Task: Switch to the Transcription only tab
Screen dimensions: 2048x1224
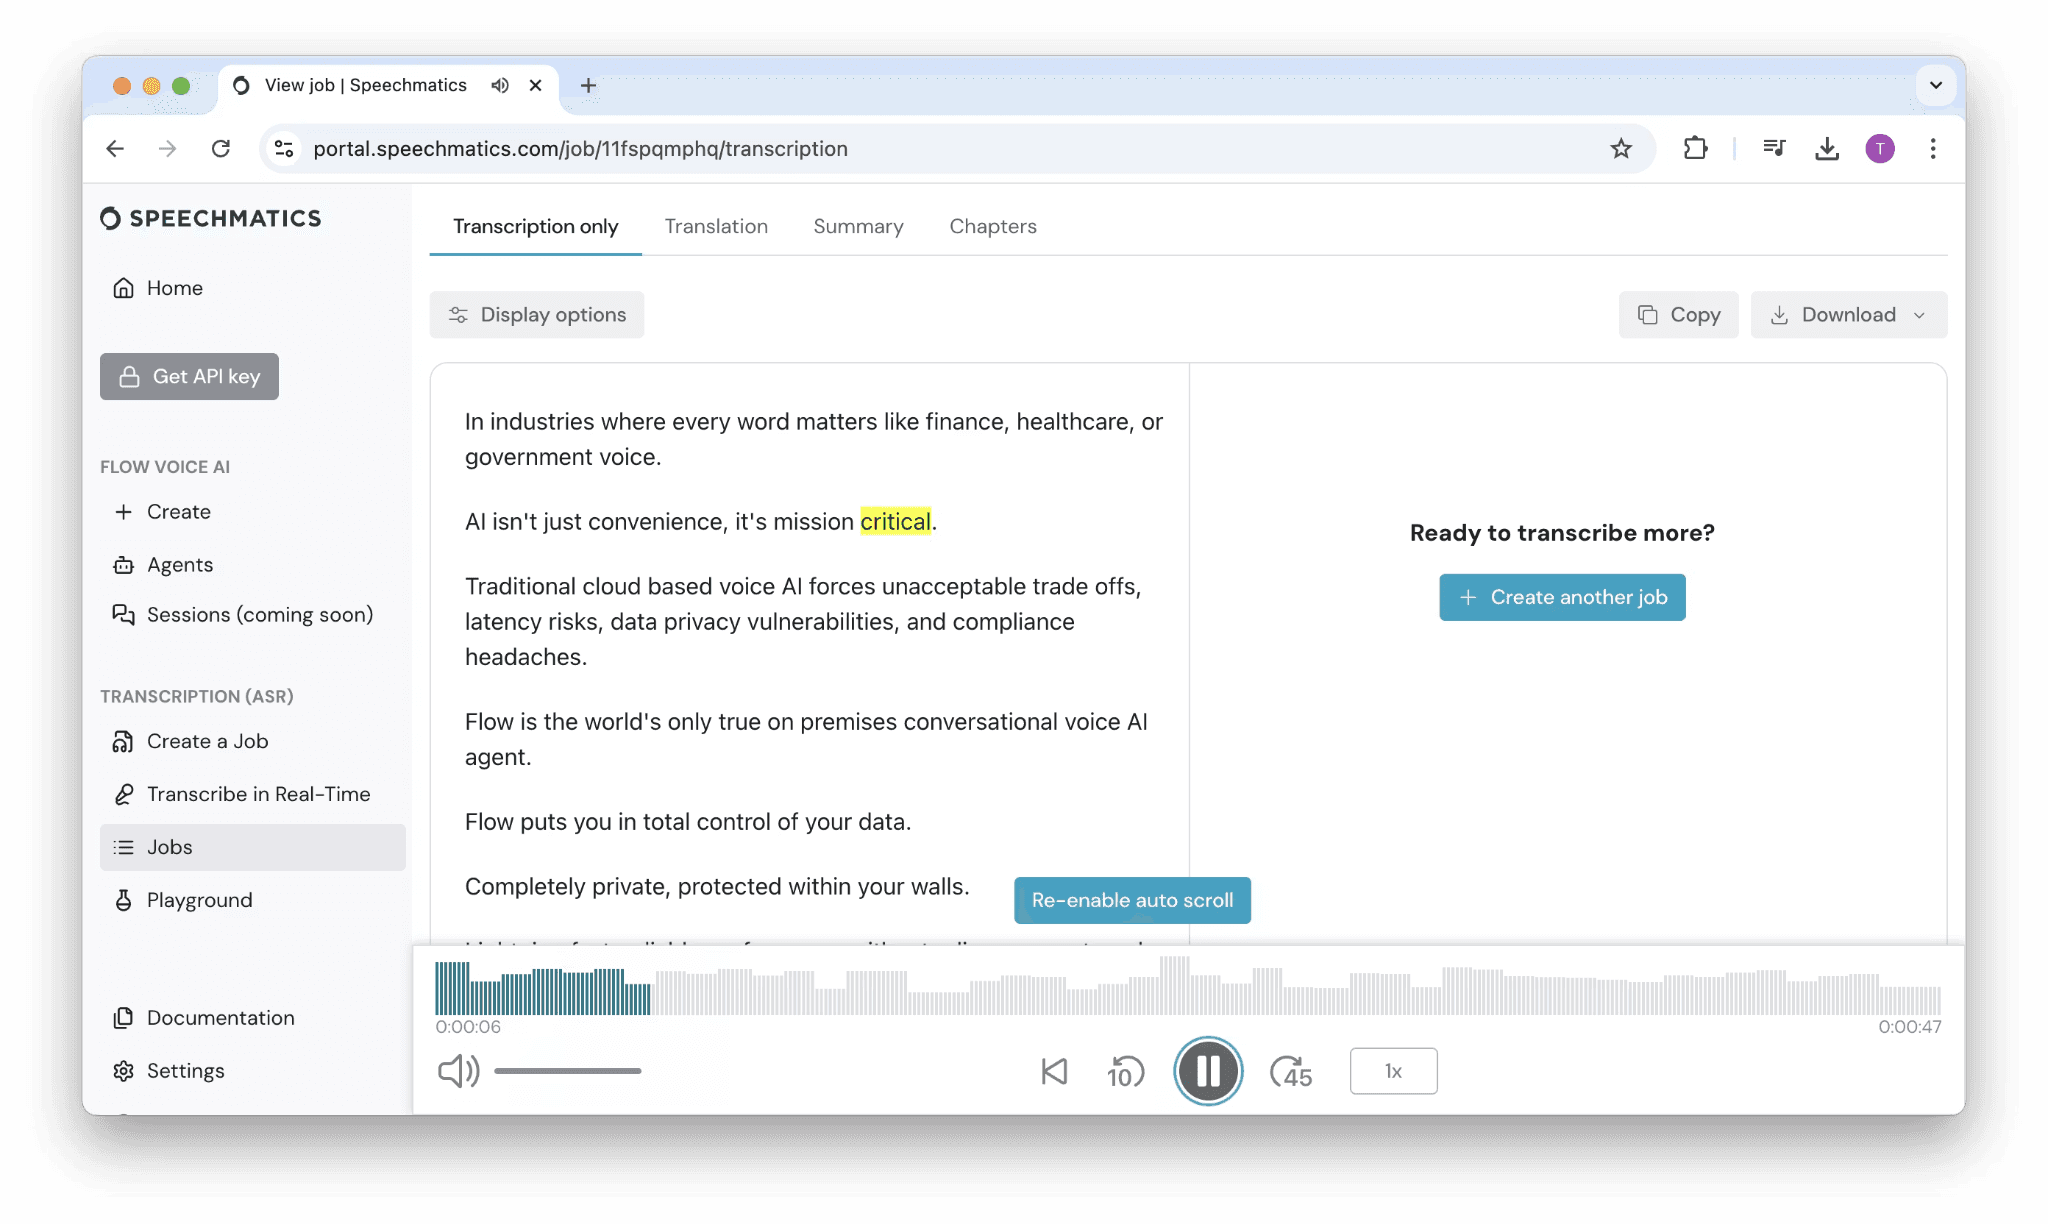Action: pyautogui.click(x=535, y=227)
